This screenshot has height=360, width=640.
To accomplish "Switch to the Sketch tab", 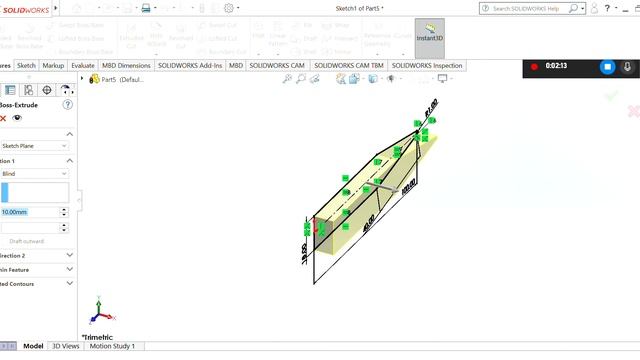I will (26, 65).
